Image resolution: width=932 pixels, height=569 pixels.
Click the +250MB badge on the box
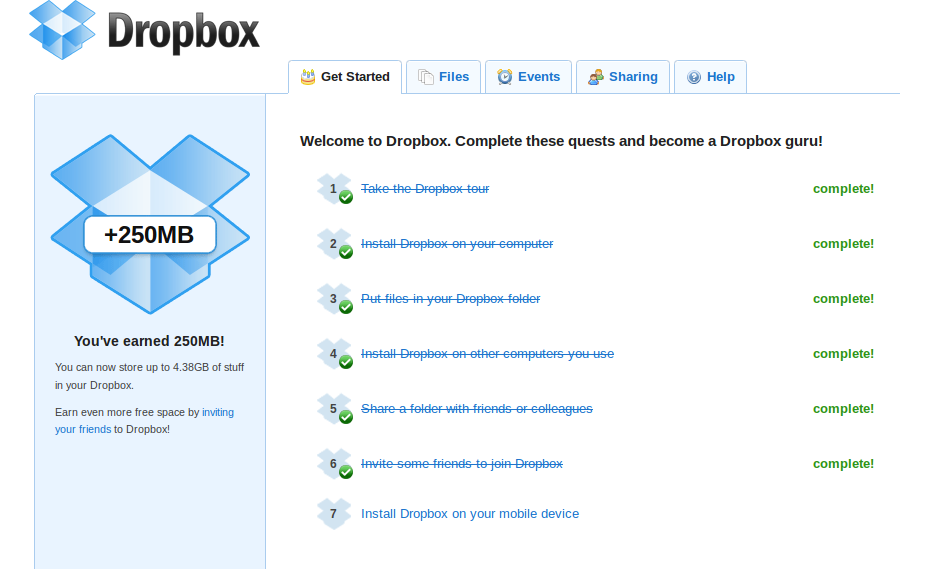(150, 235)
